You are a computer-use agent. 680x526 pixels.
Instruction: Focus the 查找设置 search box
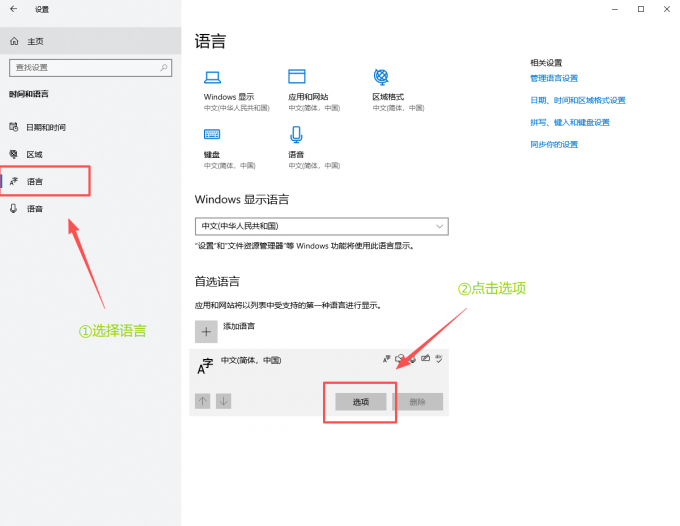(x=90, y=68)
